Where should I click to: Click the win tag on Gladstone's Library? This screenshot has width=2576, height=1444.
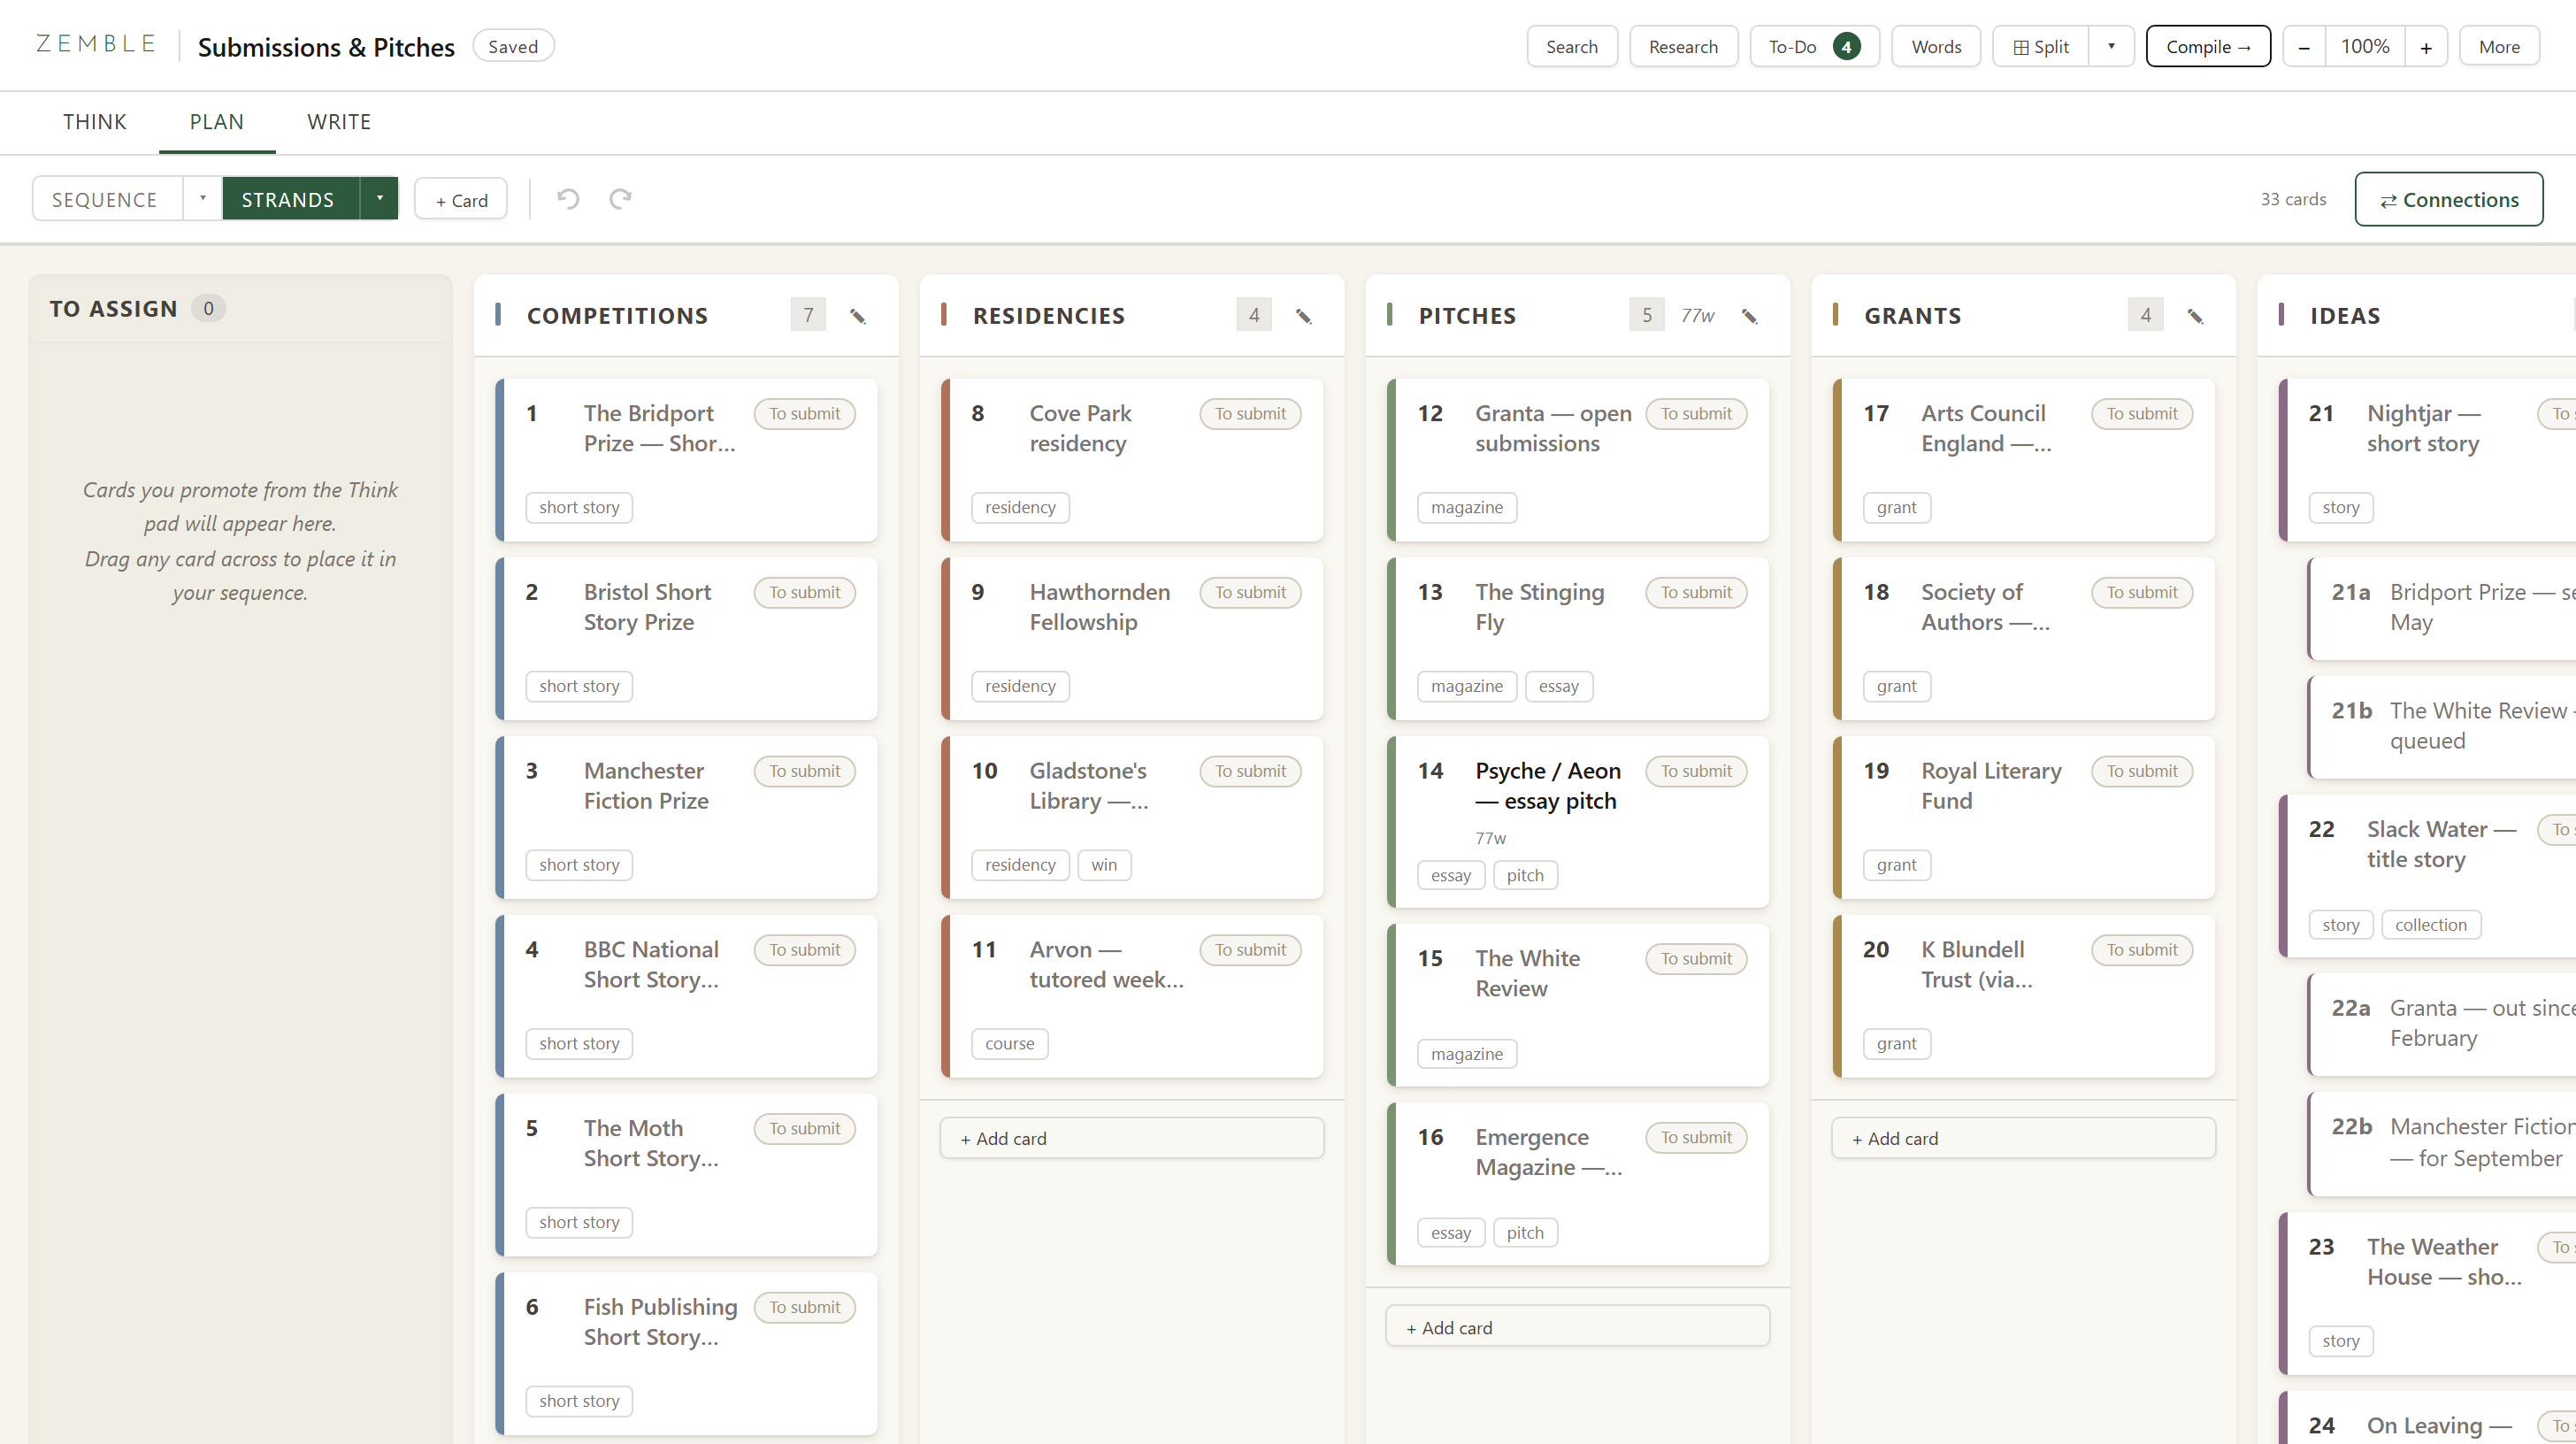[x=1104, y=865]
